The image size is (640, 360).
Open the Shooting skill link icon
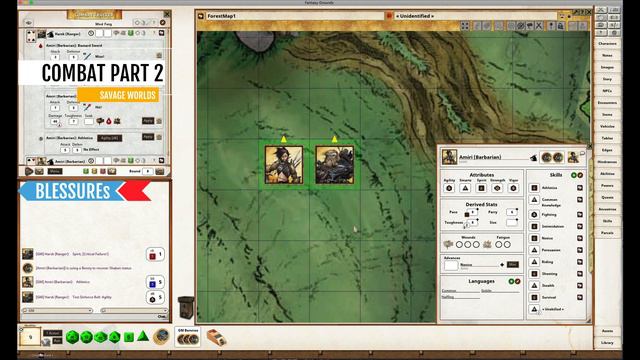click(x=580, y=273)
